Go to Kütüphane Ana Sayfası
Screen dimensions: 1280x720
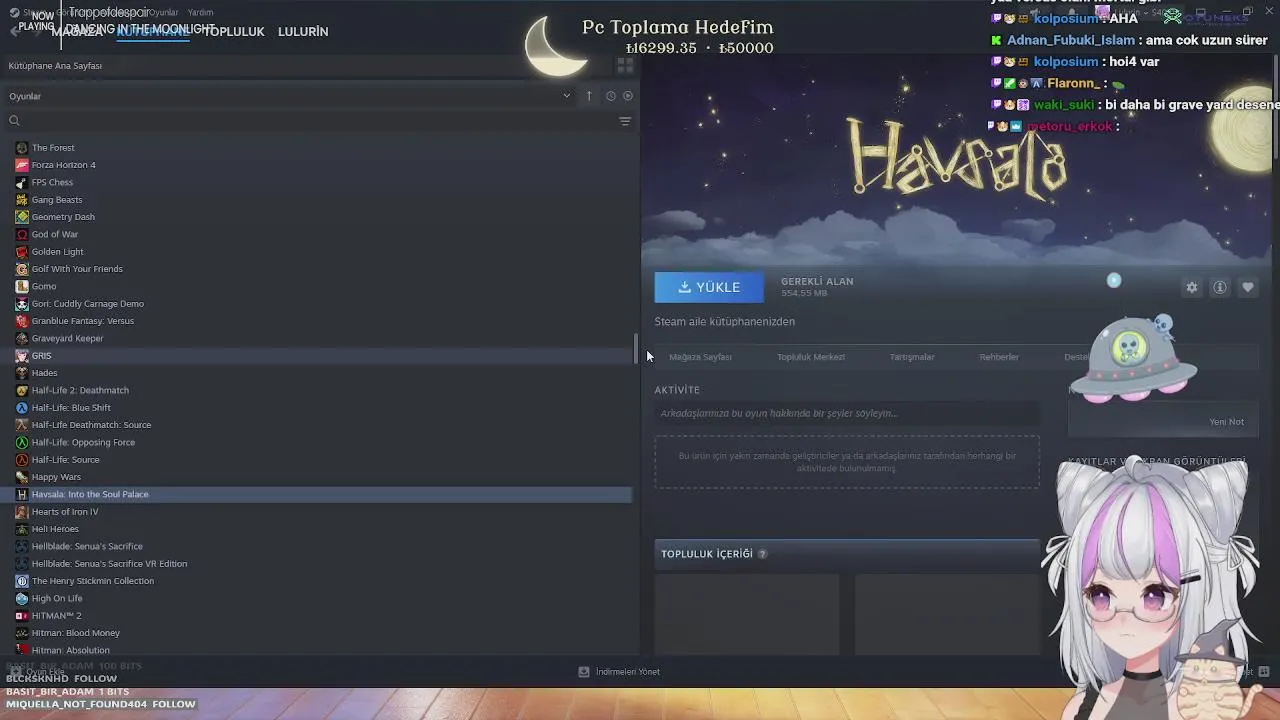(55, 66)
